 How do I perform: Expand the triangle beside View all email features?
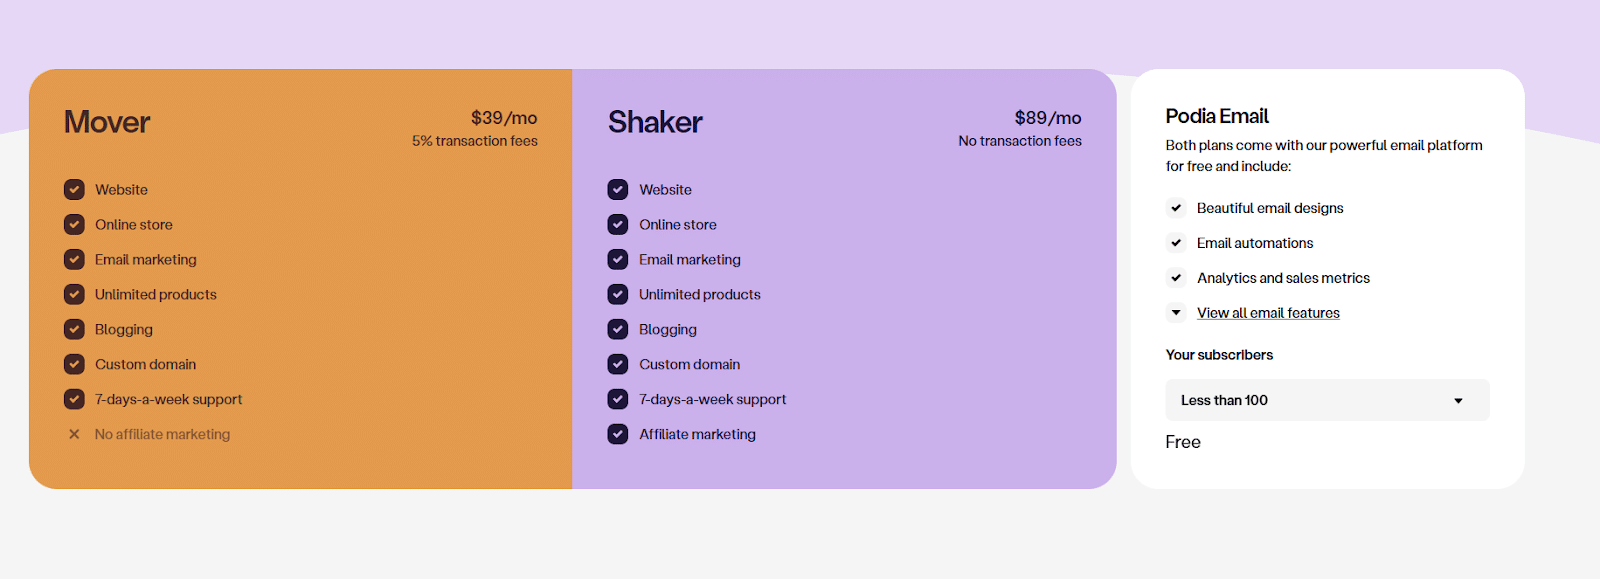pyautogui.click(x=1176, y=313)
